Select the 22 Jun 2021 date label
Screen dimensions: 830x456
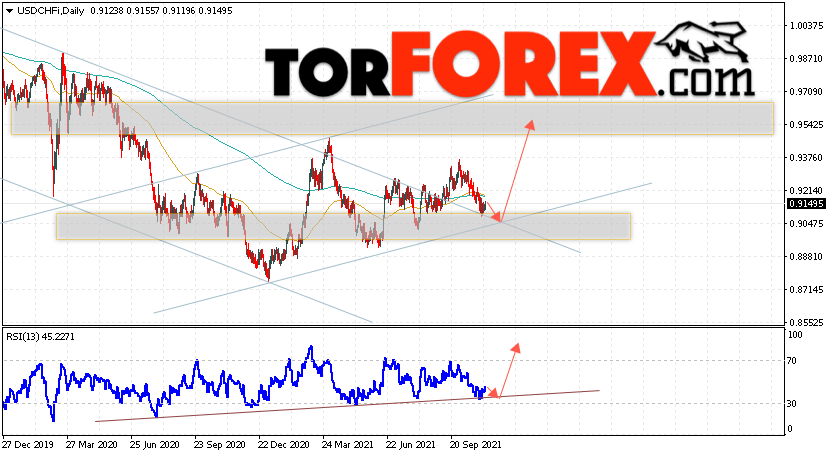(x=411, y=445)
